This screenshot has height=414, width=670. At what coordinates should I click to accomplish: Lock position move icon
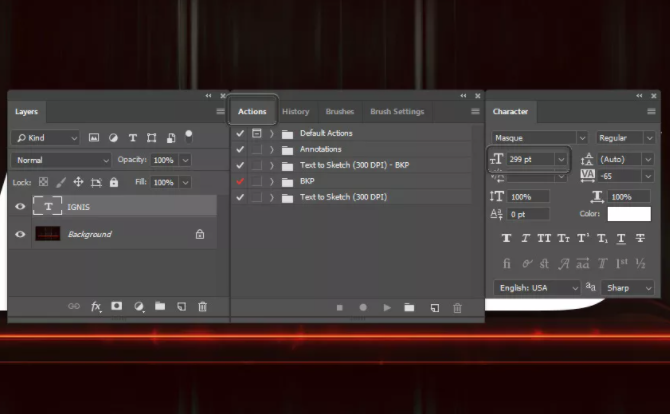click(78, 182)
